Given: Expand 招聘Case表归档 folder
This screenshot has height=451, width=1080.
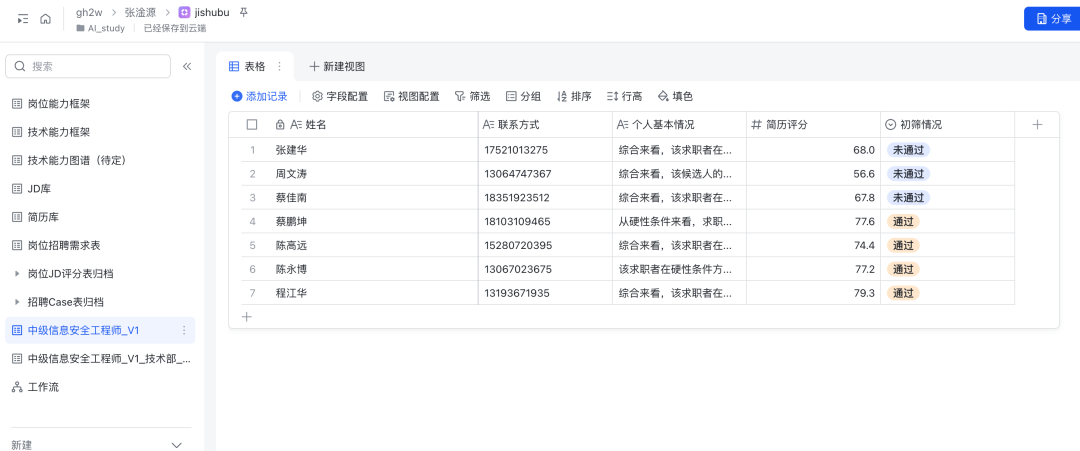Looking at the screenshot, I should tap(17, 302).
